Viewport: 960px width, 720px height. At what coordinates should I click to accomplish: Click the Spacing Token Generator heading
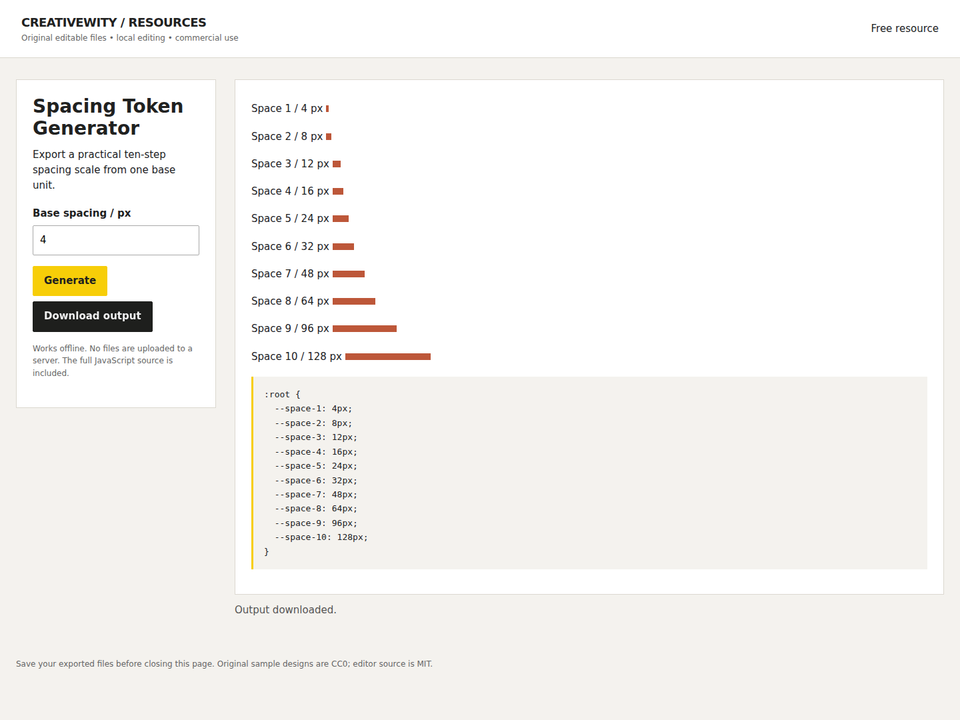(108, 116)
